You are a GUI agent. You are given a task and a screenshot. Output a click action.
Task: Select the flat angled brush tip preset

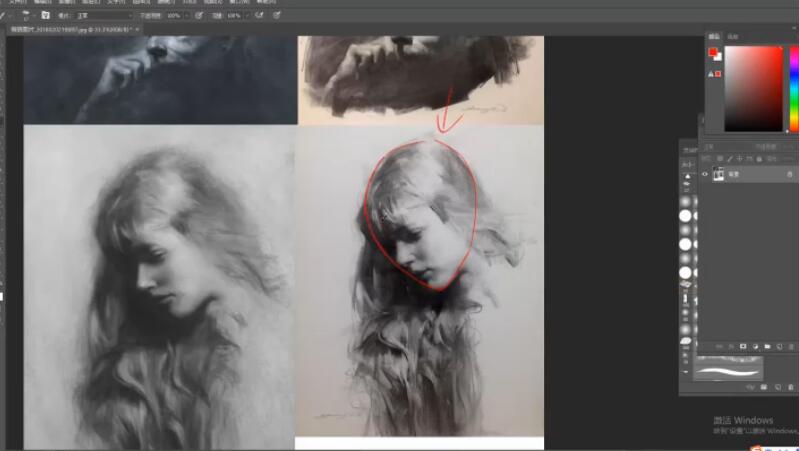(686, 340)
